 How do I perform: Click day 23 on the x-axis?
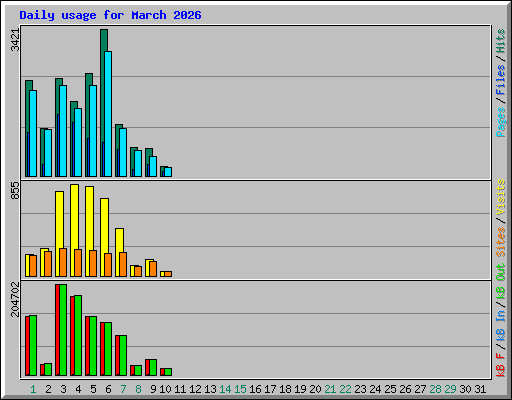[x=360, y=389]
